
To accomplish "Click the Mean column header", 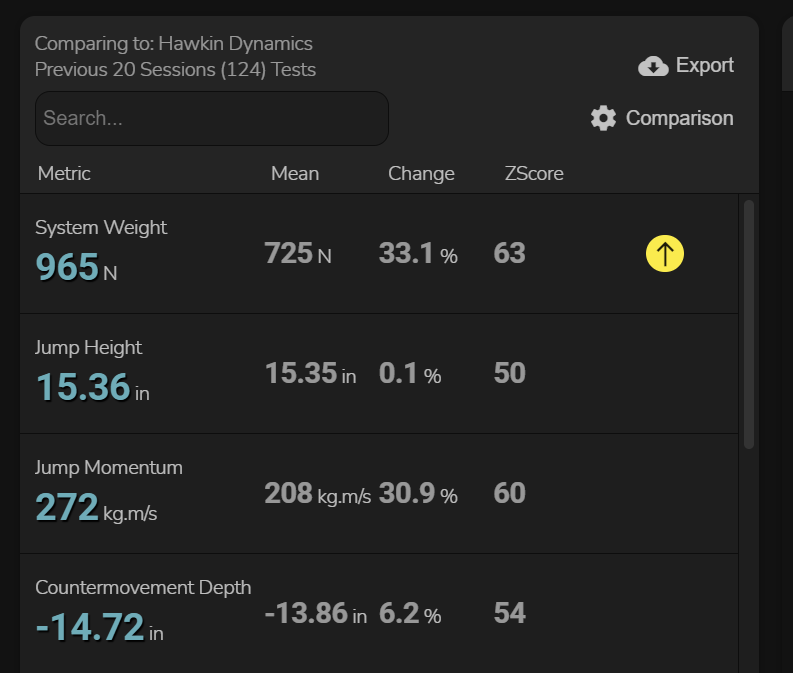I will [x=295, y=173].
